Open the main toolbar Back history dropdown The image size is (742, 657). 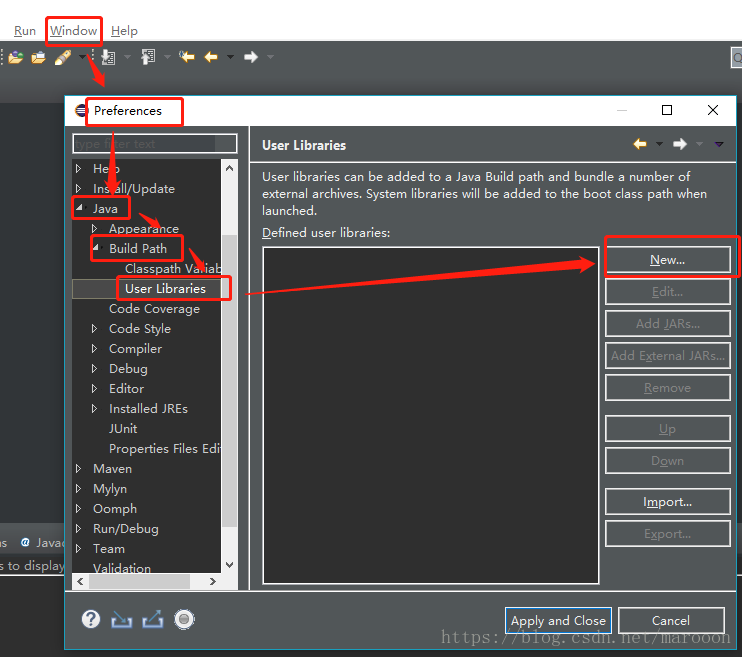tap(230, 57)
